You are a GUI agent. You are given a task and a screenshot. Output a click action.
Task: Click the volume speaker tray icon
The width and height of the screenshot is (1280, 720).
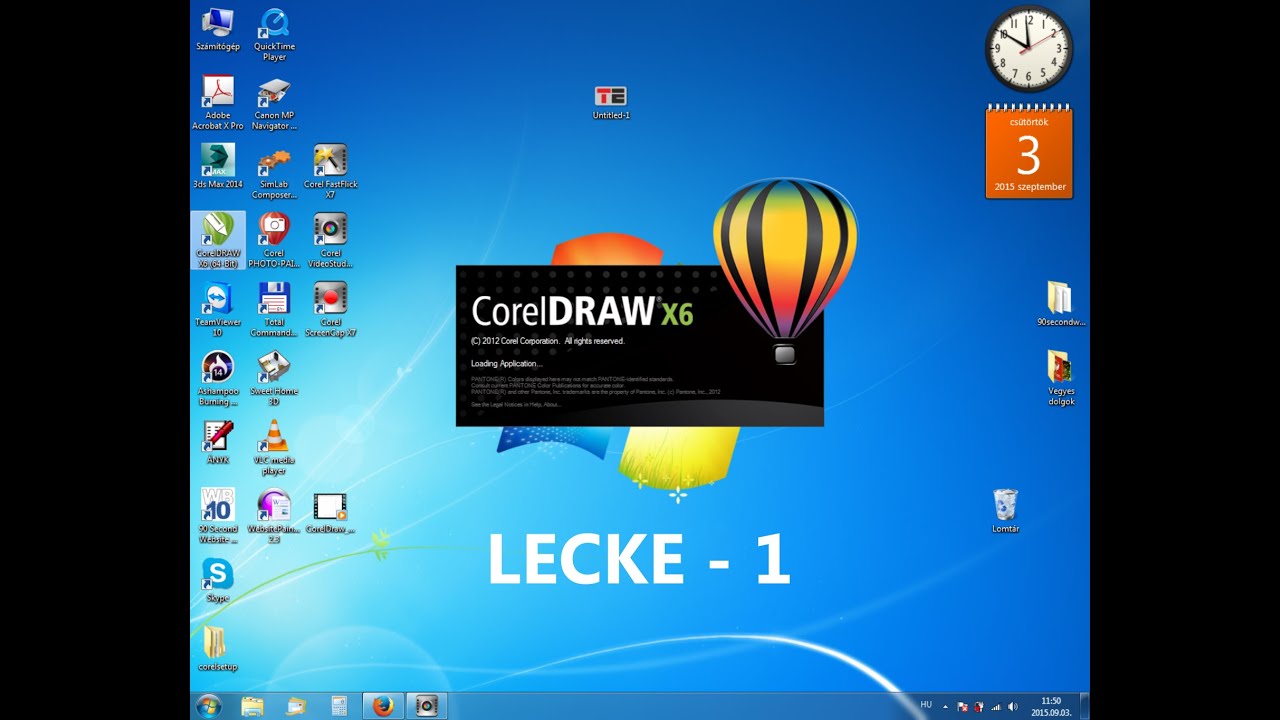1012,706
